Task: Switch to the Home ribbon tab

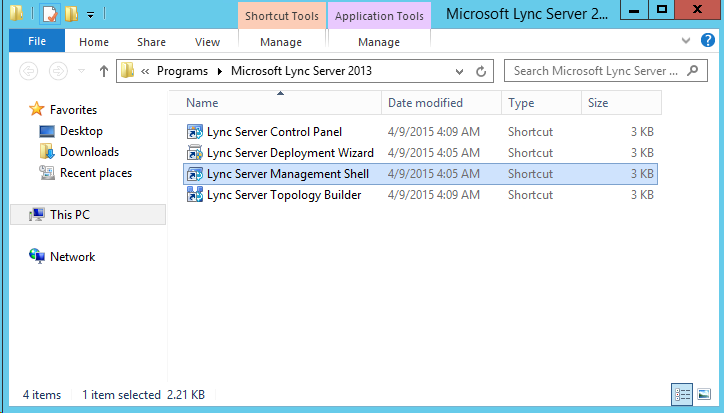Action: pyautogui.click(x=94, y=42)
